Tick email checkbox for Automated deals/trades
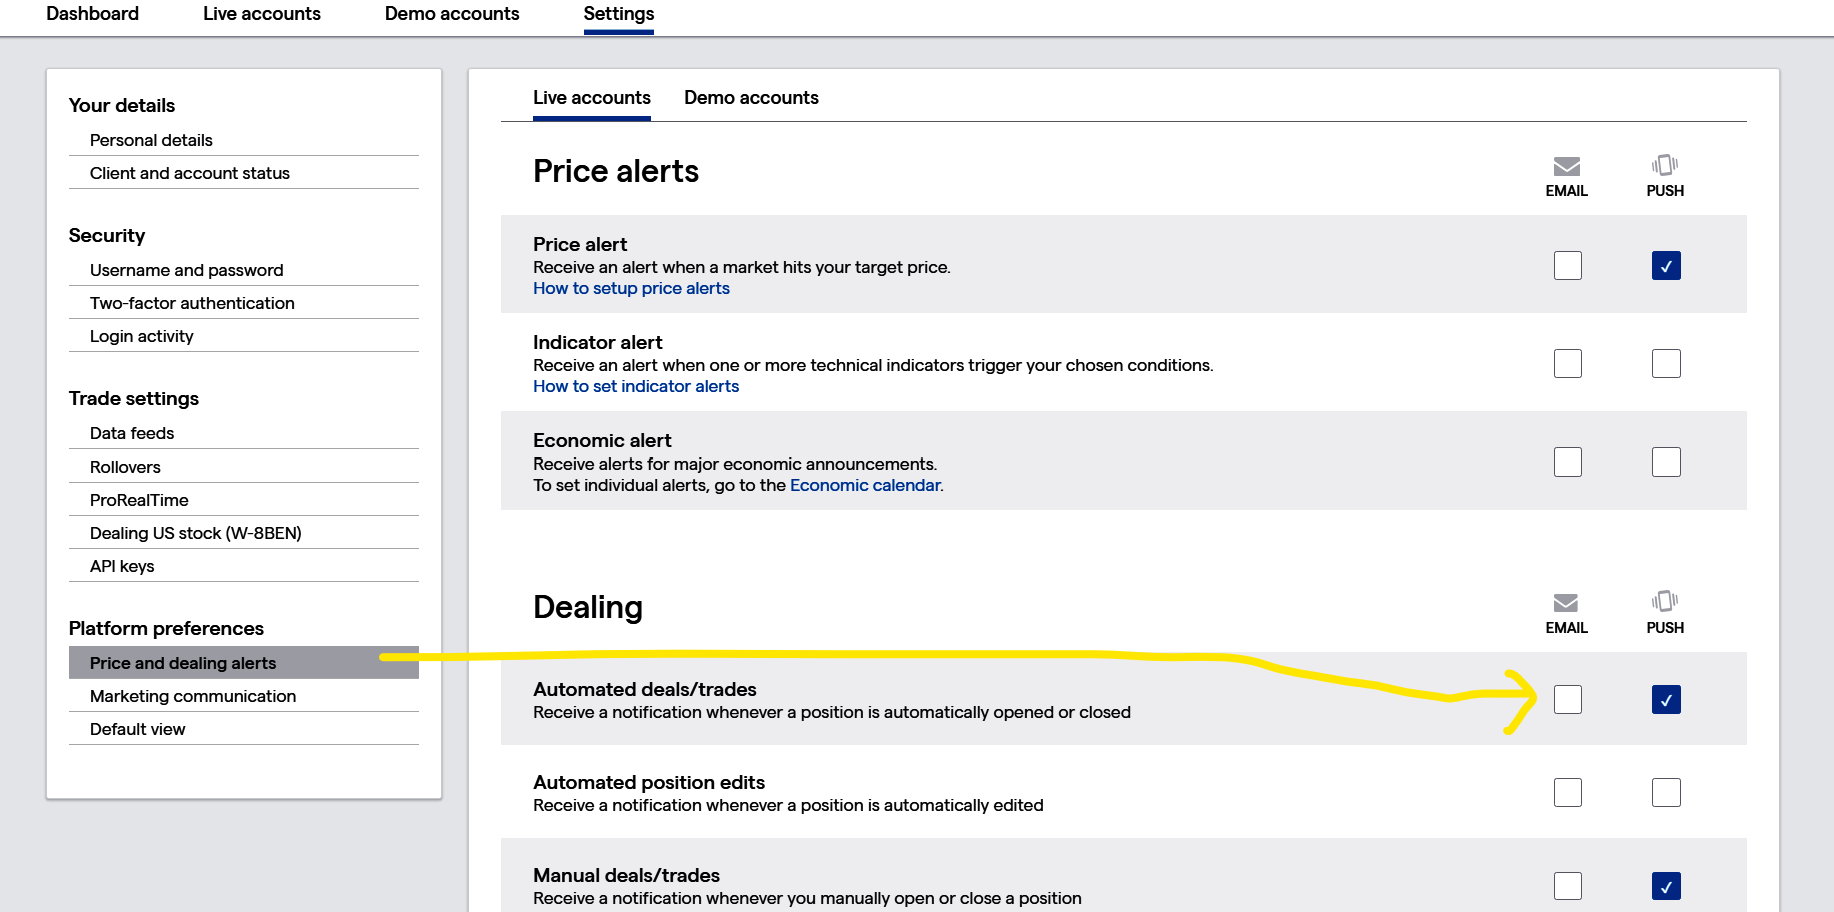The width and height of the screenshot is (1834, 912). tap(1568, 700)
